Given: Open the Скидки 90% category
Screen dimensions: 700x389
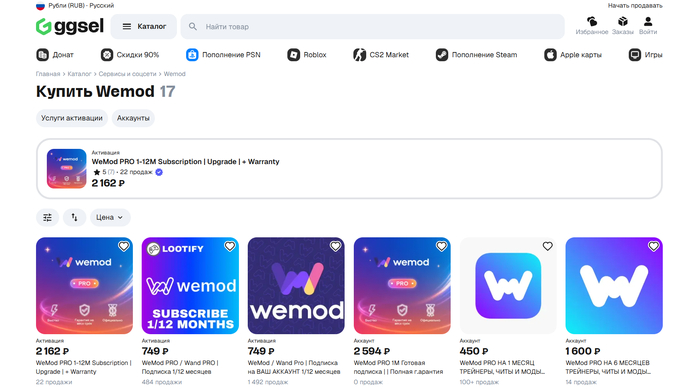Looking at the screenshot, I should (x=130, y=55).
